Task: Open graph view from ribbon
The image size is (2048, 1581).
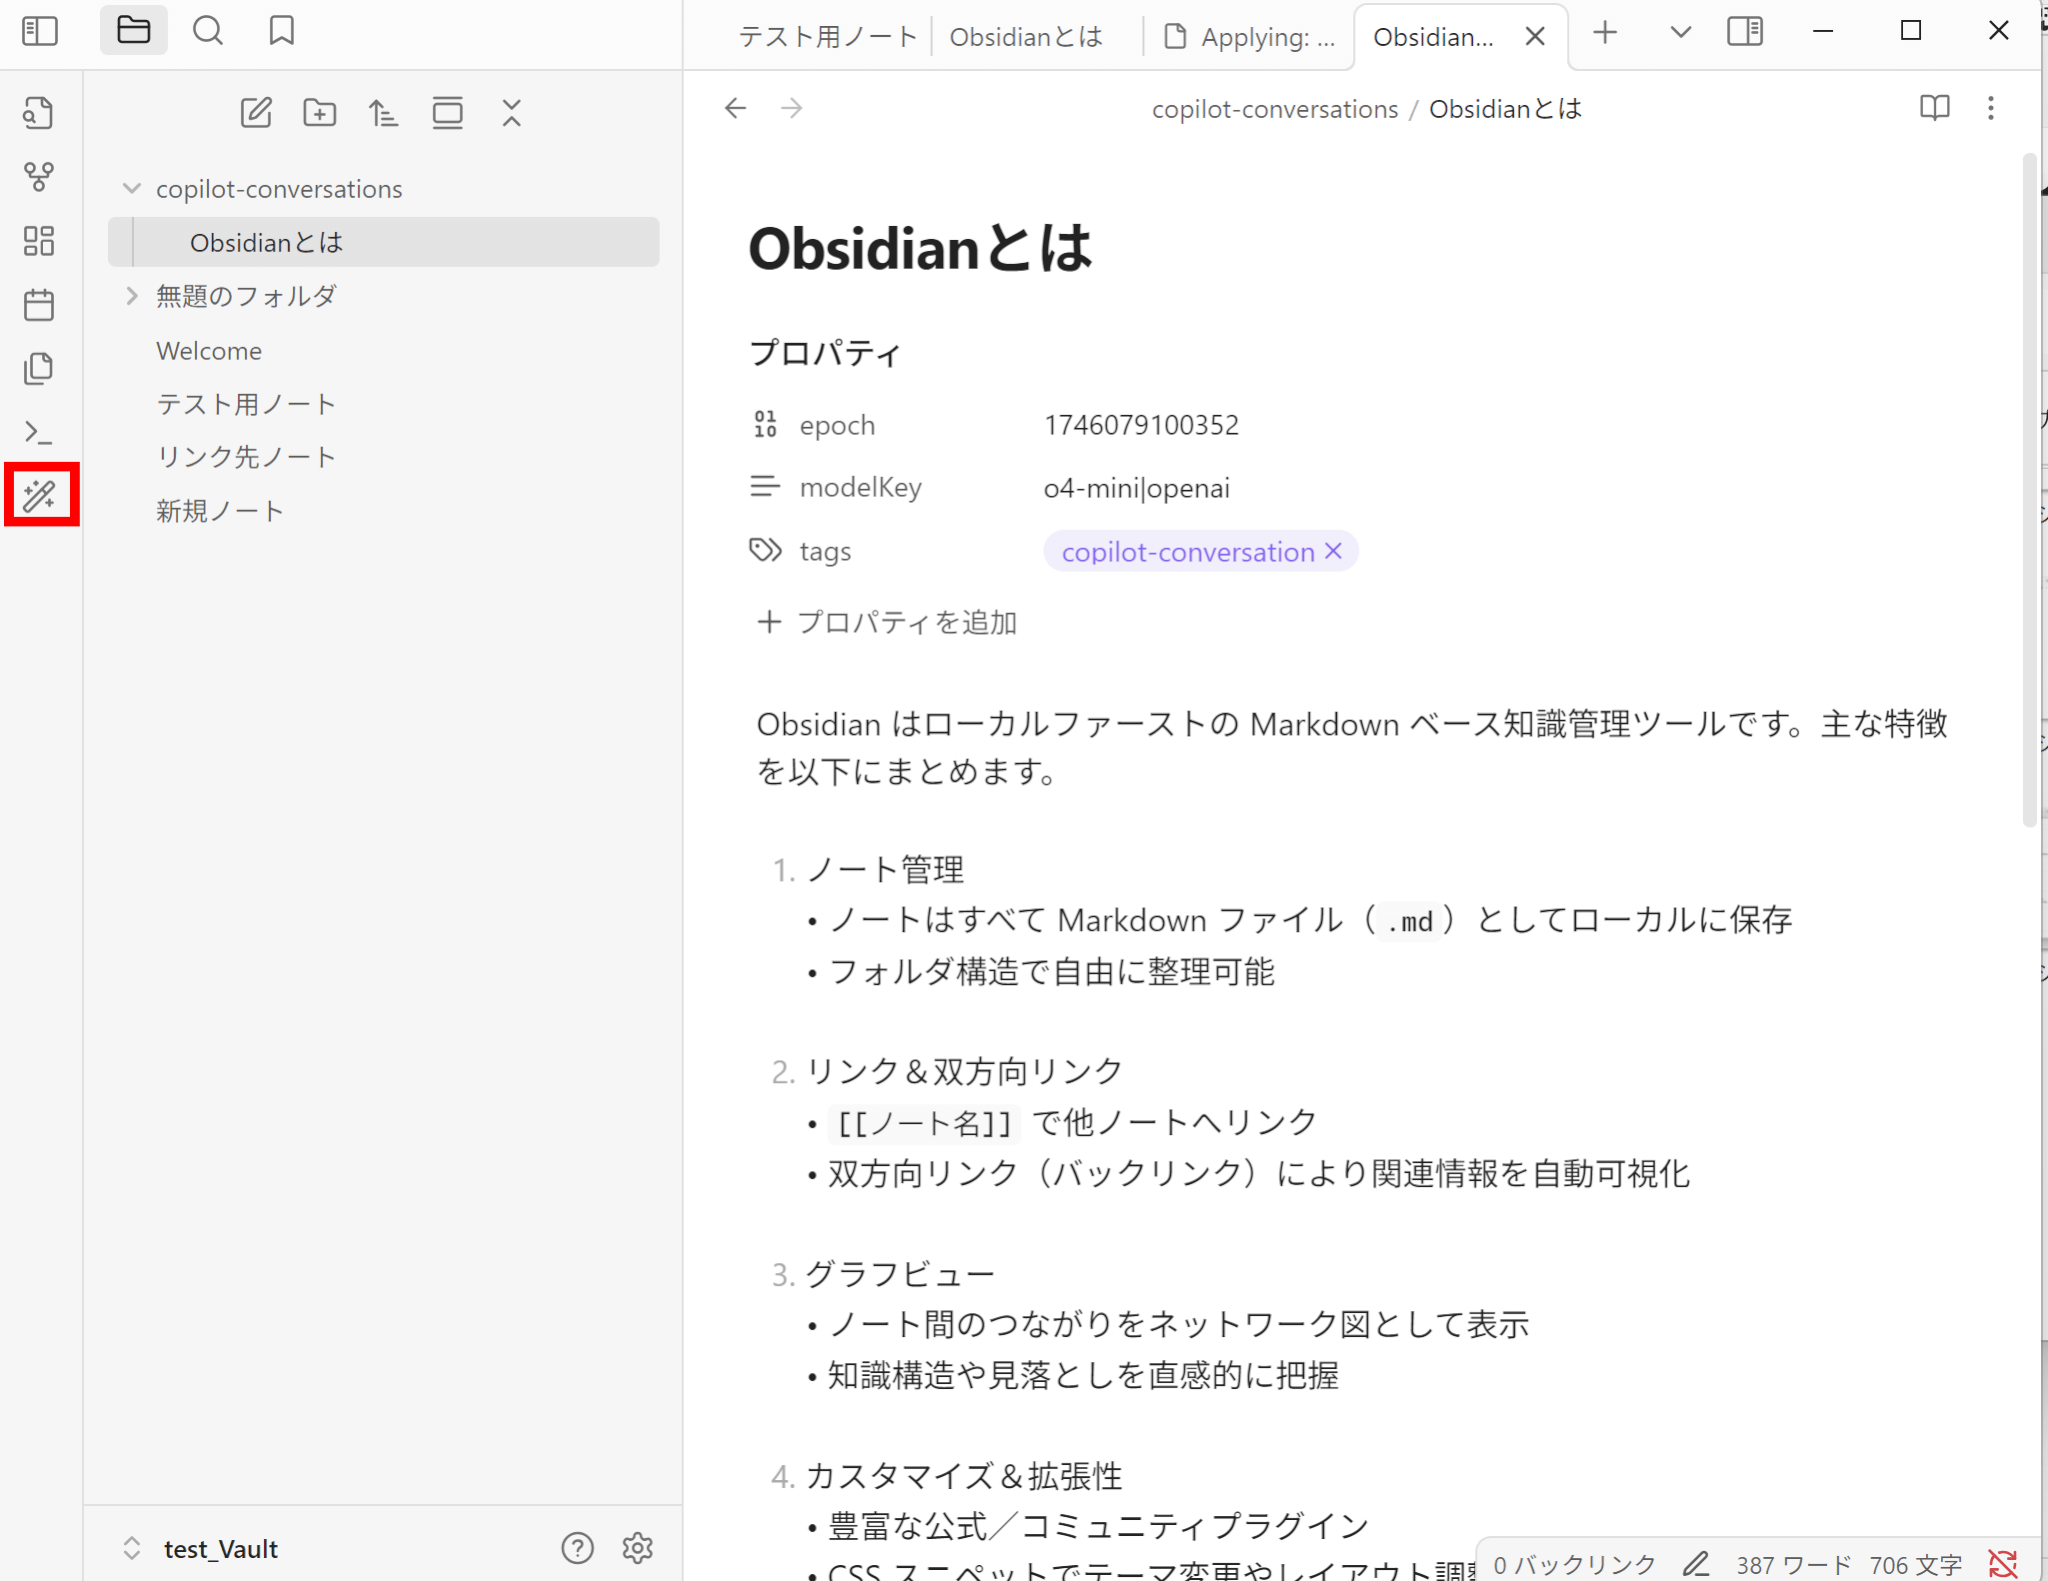Action: click(39, 177)
